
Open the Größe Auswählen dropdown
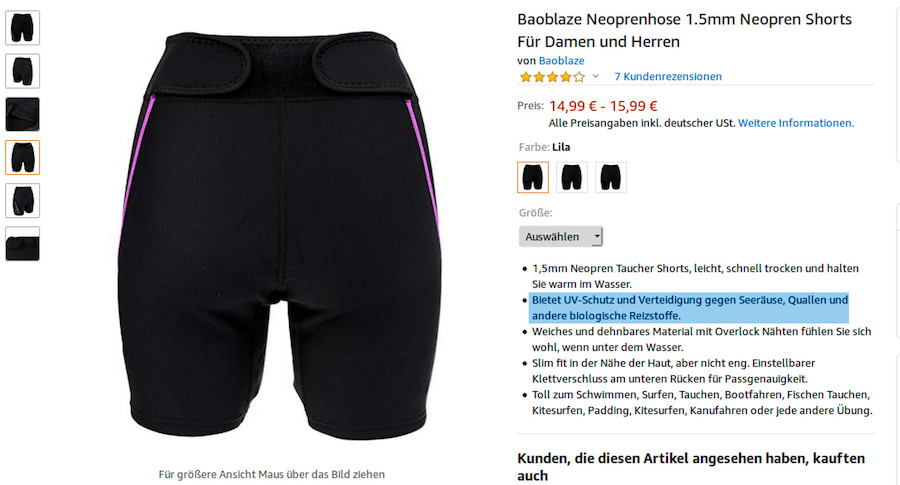tap(561, 236)
